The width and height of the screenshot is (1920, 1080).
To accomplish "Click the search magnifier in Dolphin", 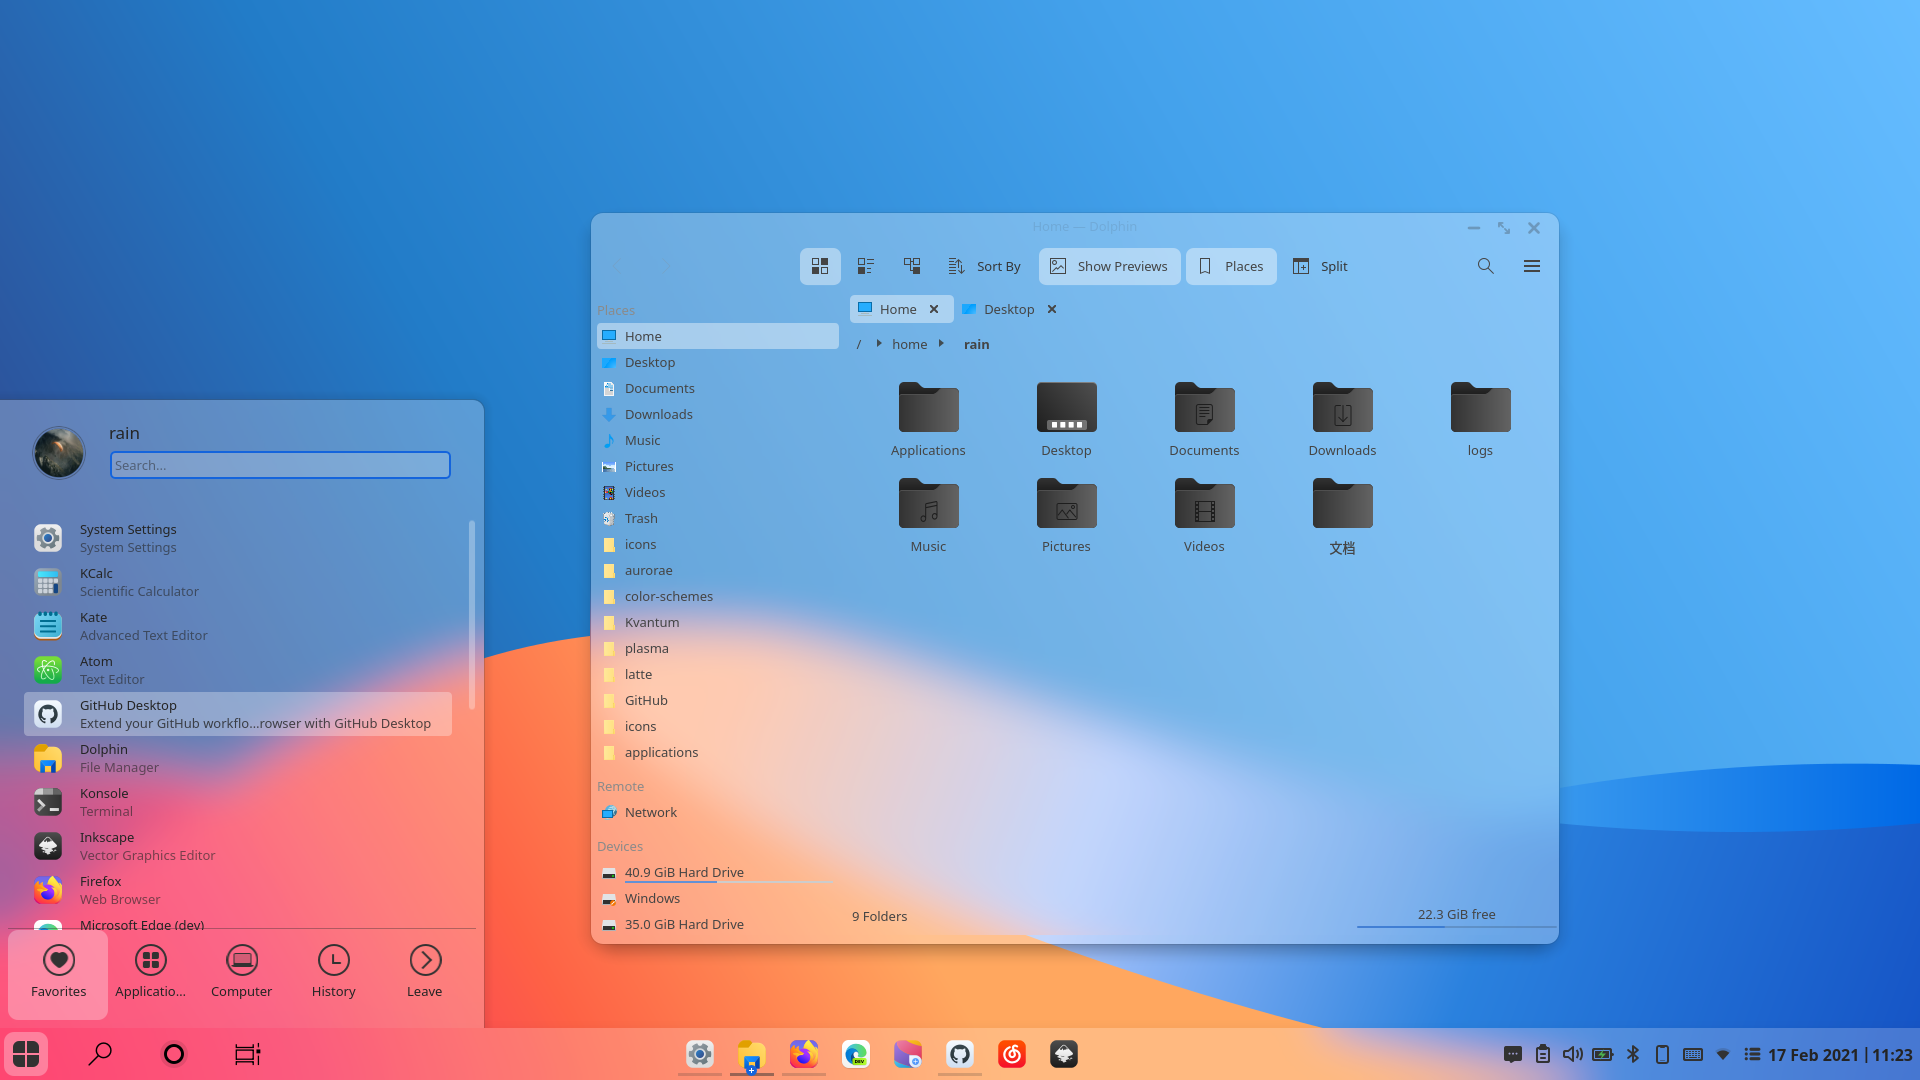I will coord(1486,266).
